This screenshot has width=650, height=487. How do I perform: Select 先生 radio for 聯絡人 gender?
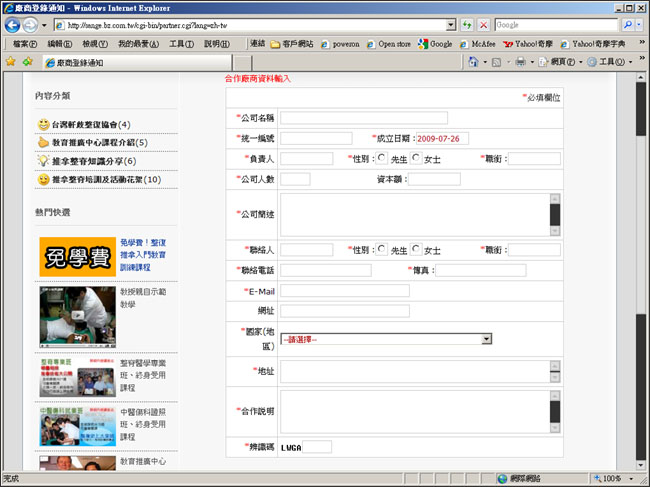[381, 249]
